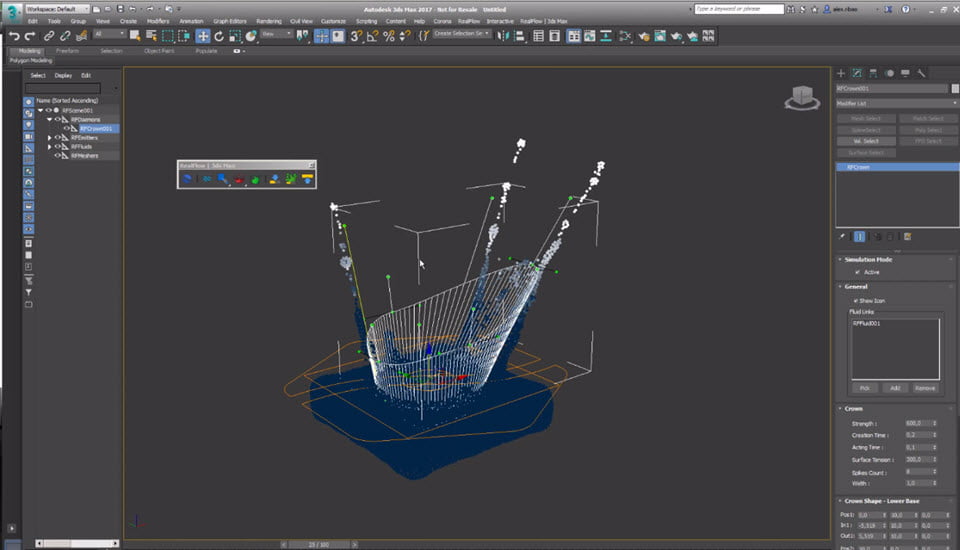
Task: Toggle visibility eye of RFCrown001
Action: [67, 129]
